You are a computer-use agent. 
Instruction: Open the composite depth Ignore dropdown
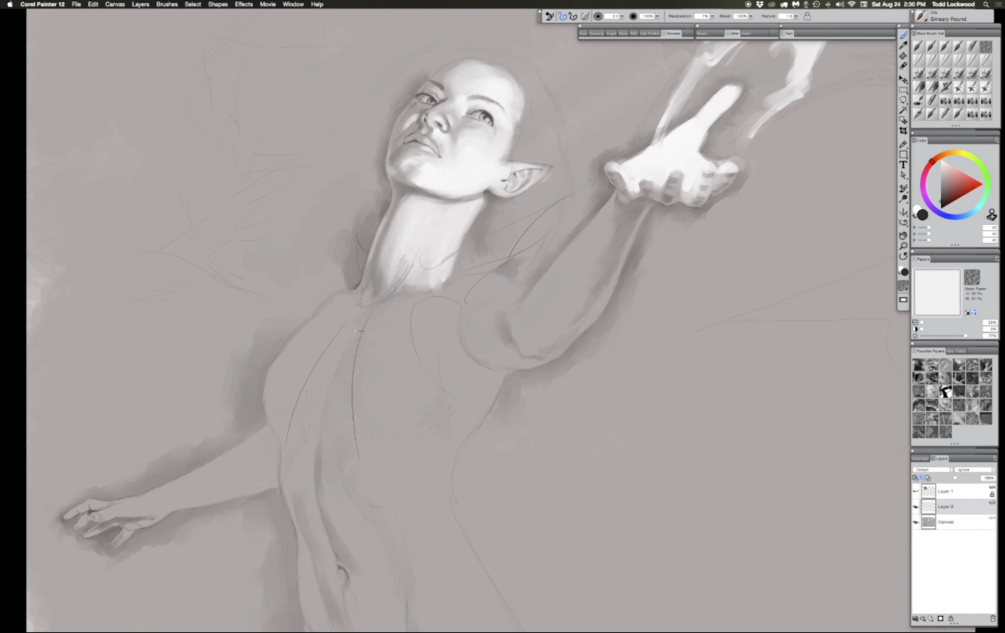[975, 470]
